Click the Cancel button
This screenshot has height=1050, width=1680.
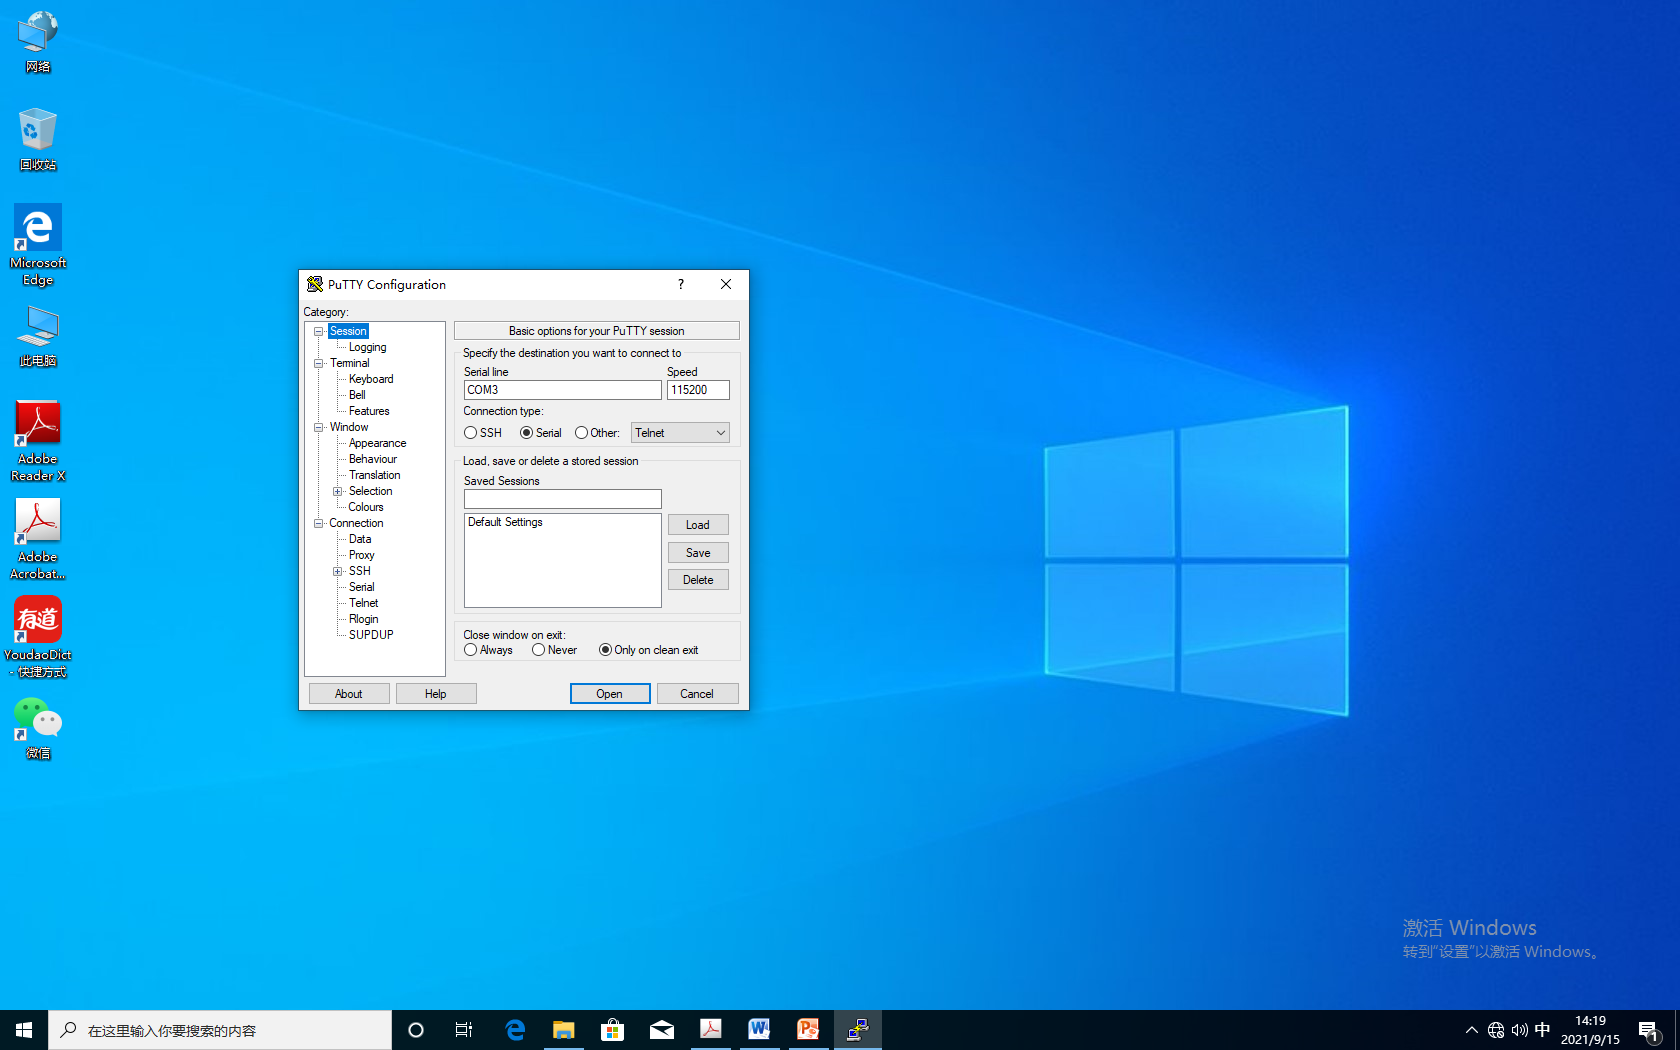pos(697,694)
